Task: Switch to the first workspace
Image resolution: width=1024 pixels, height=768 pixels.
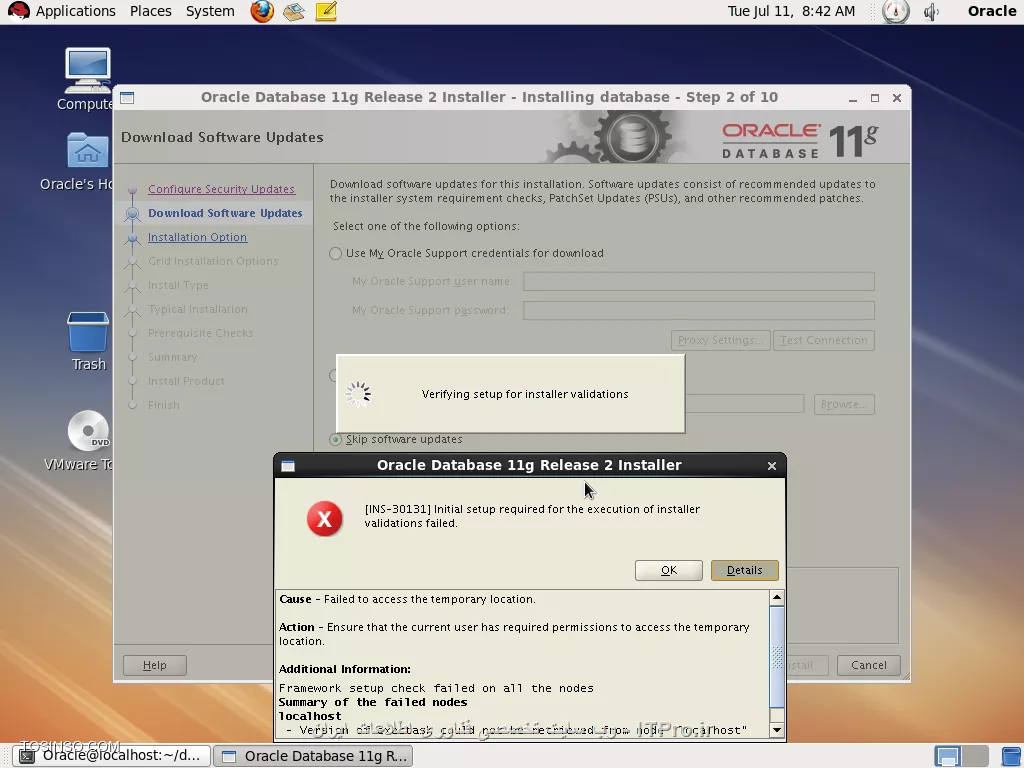Action: (x=948, y=756)
